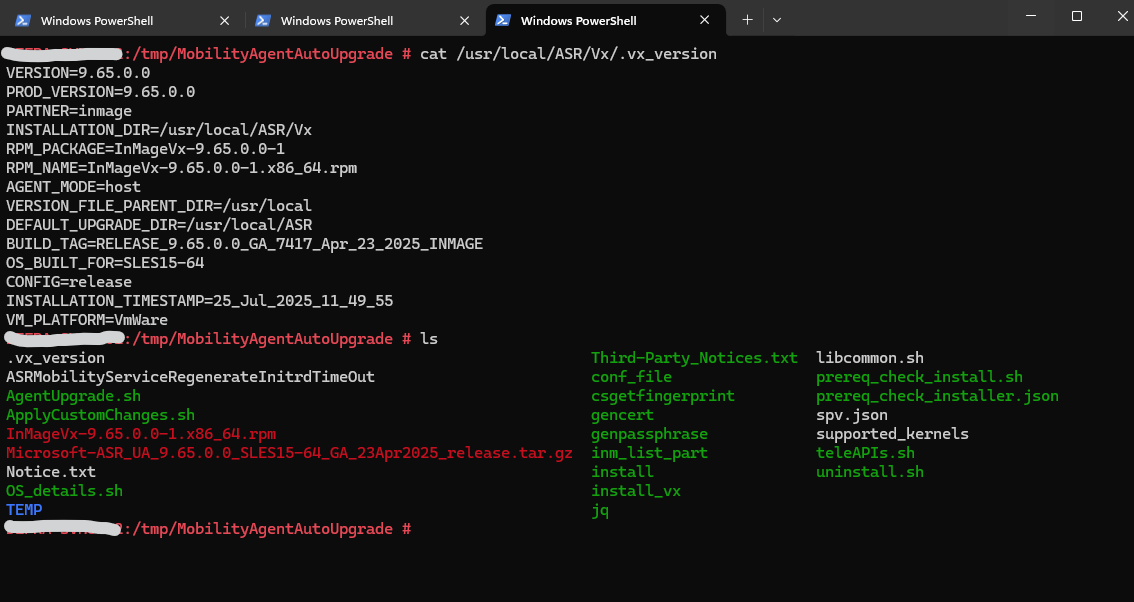
Task: Click gencert file name
Action: 622,415
